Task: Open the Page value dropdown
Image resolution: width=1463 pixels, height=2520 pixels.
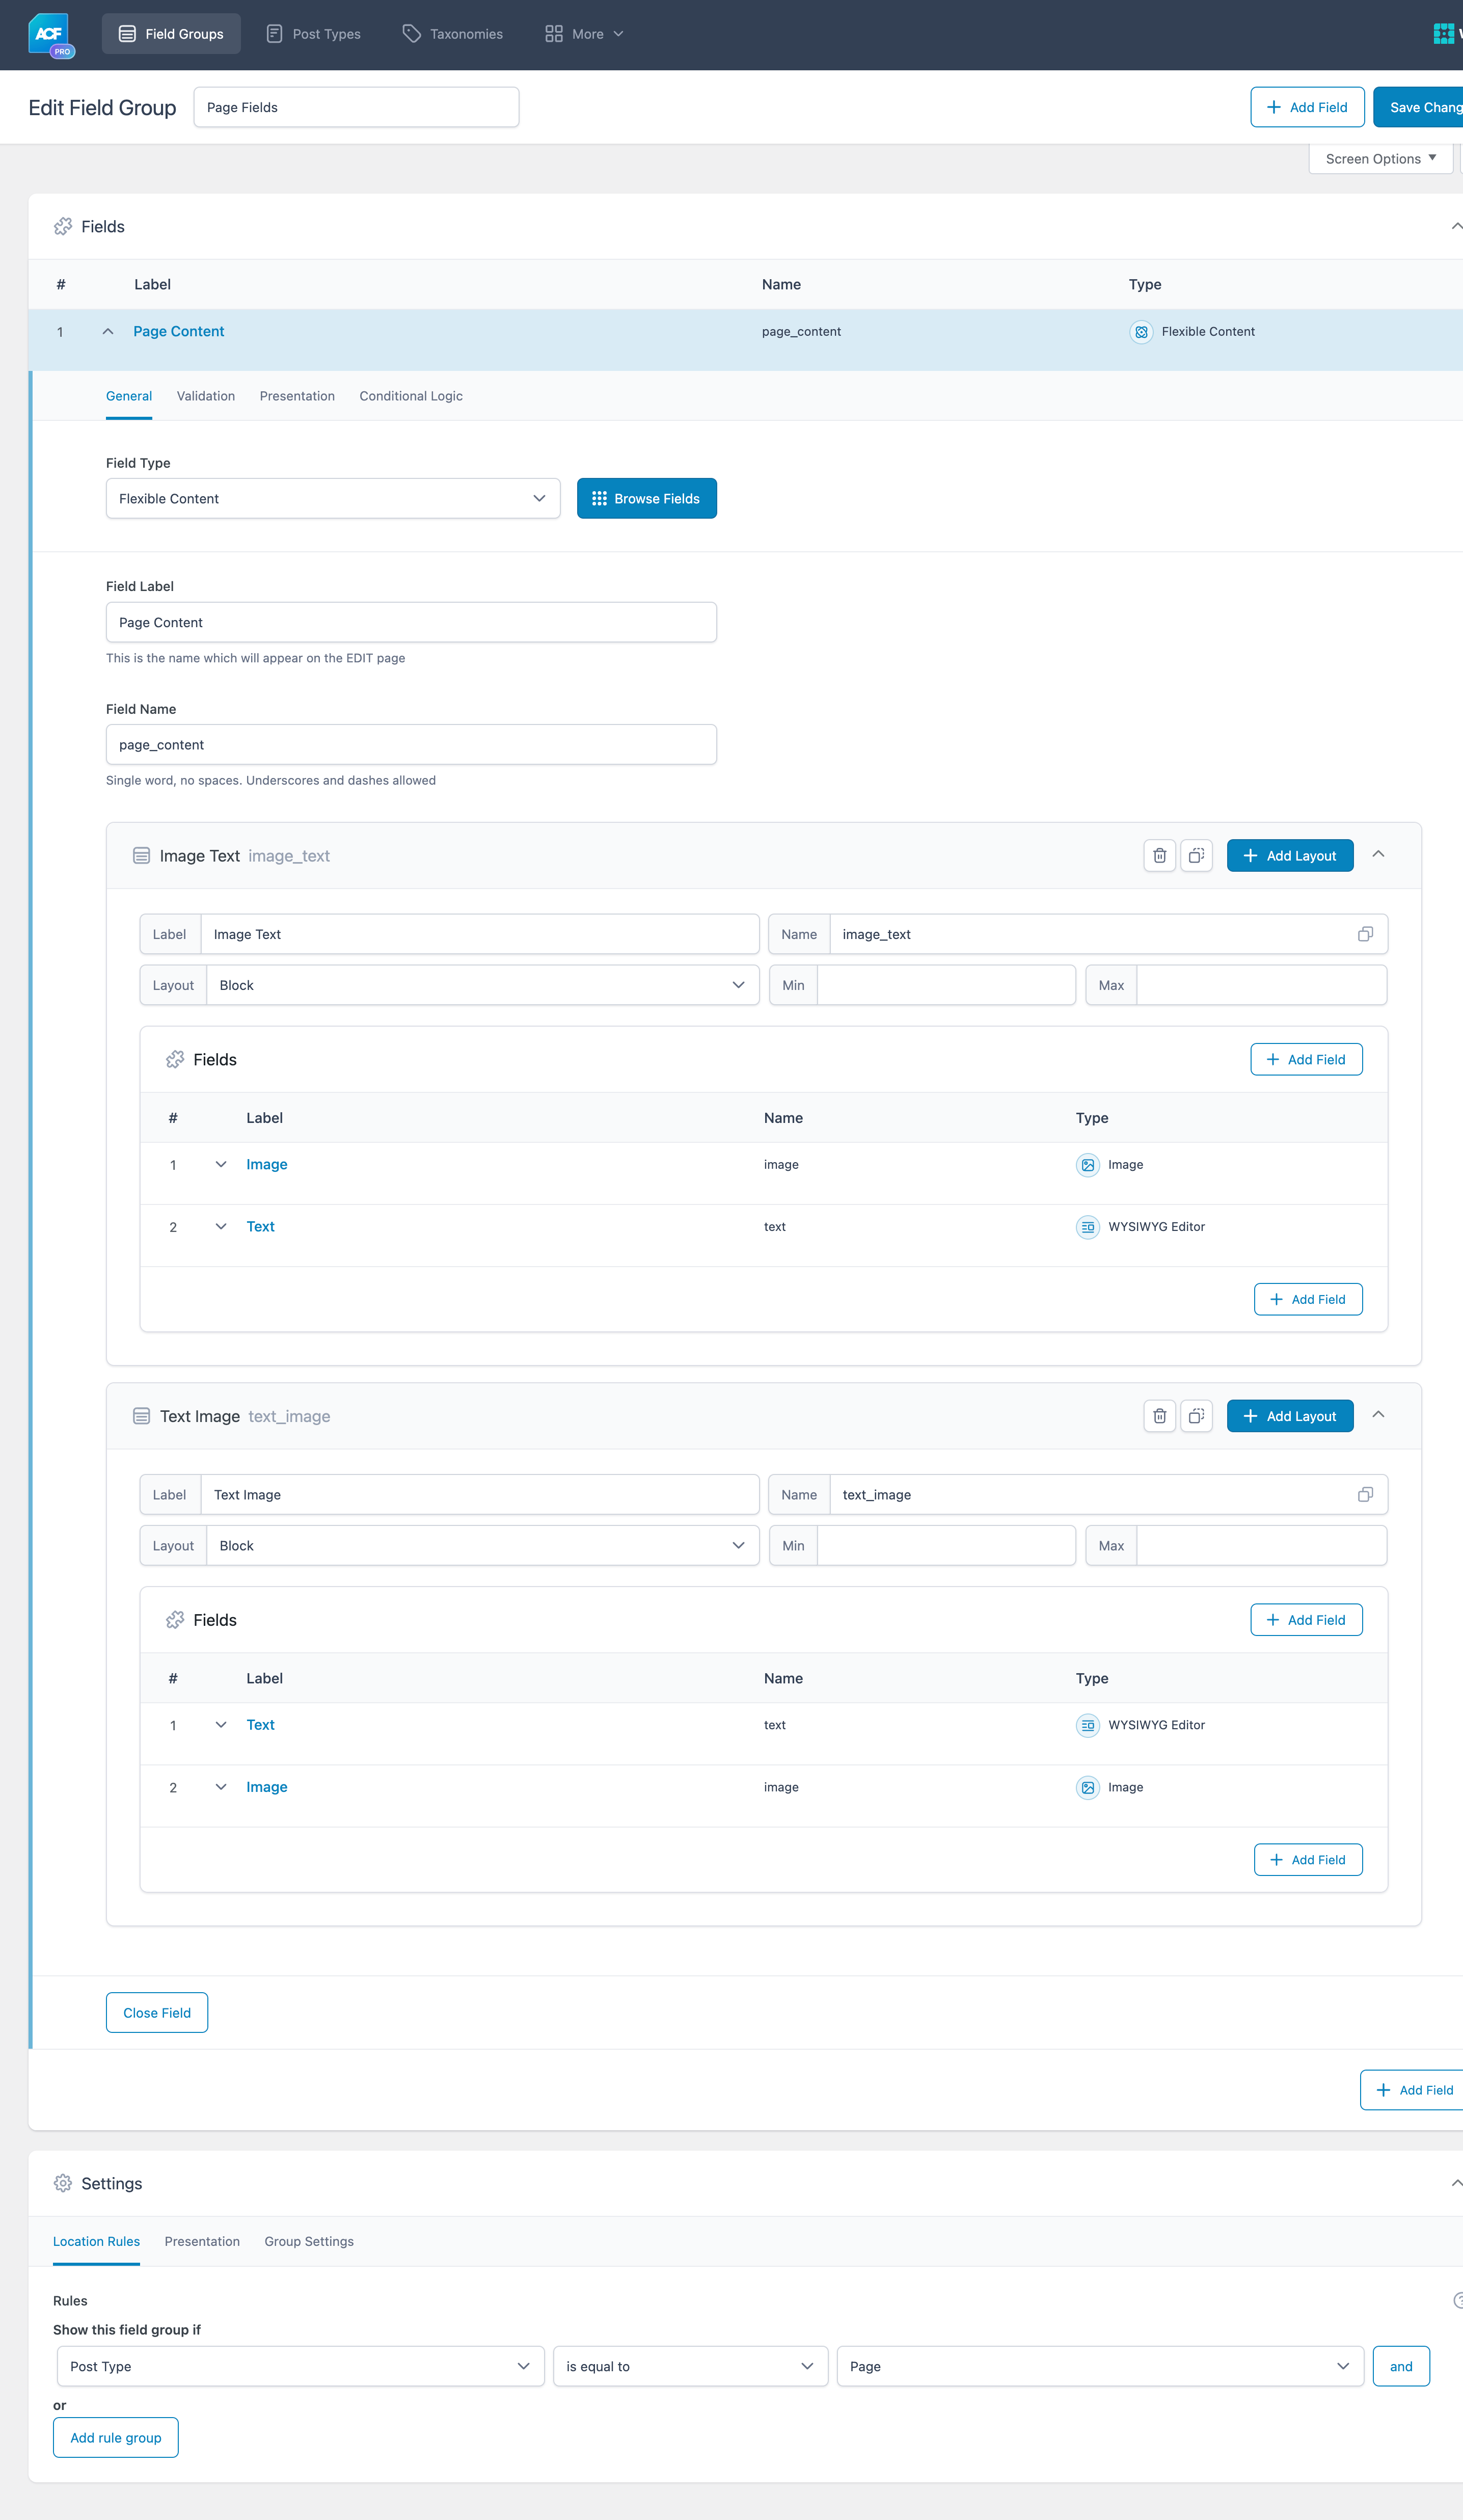Action: point(1100,2366)
